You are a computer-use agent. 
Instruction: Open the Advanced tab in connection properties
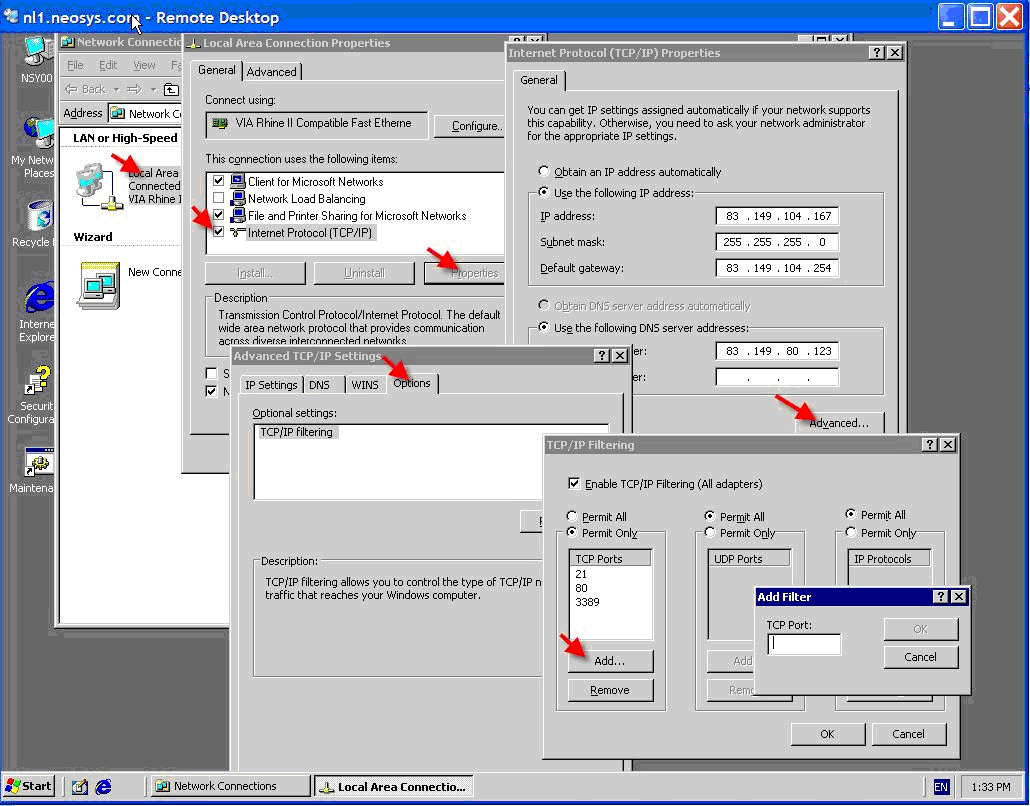(271, 72)
